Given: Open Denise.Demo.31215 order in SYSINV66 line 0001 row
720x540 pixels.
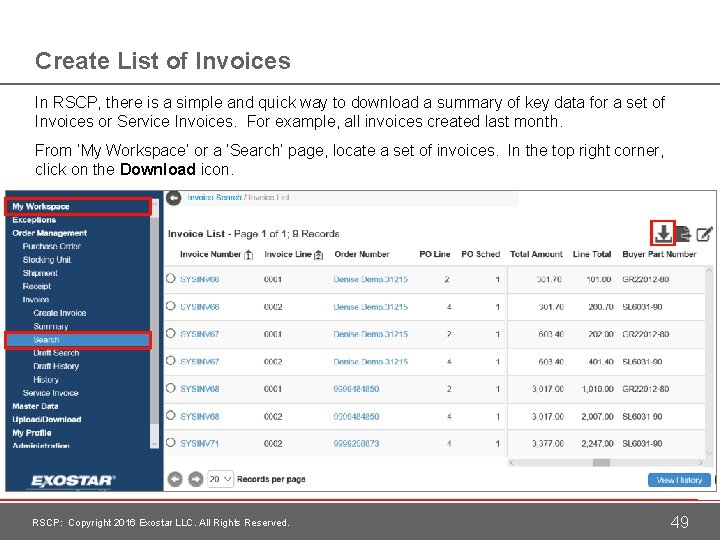Looking at the screenshot, I should point(370,279).
